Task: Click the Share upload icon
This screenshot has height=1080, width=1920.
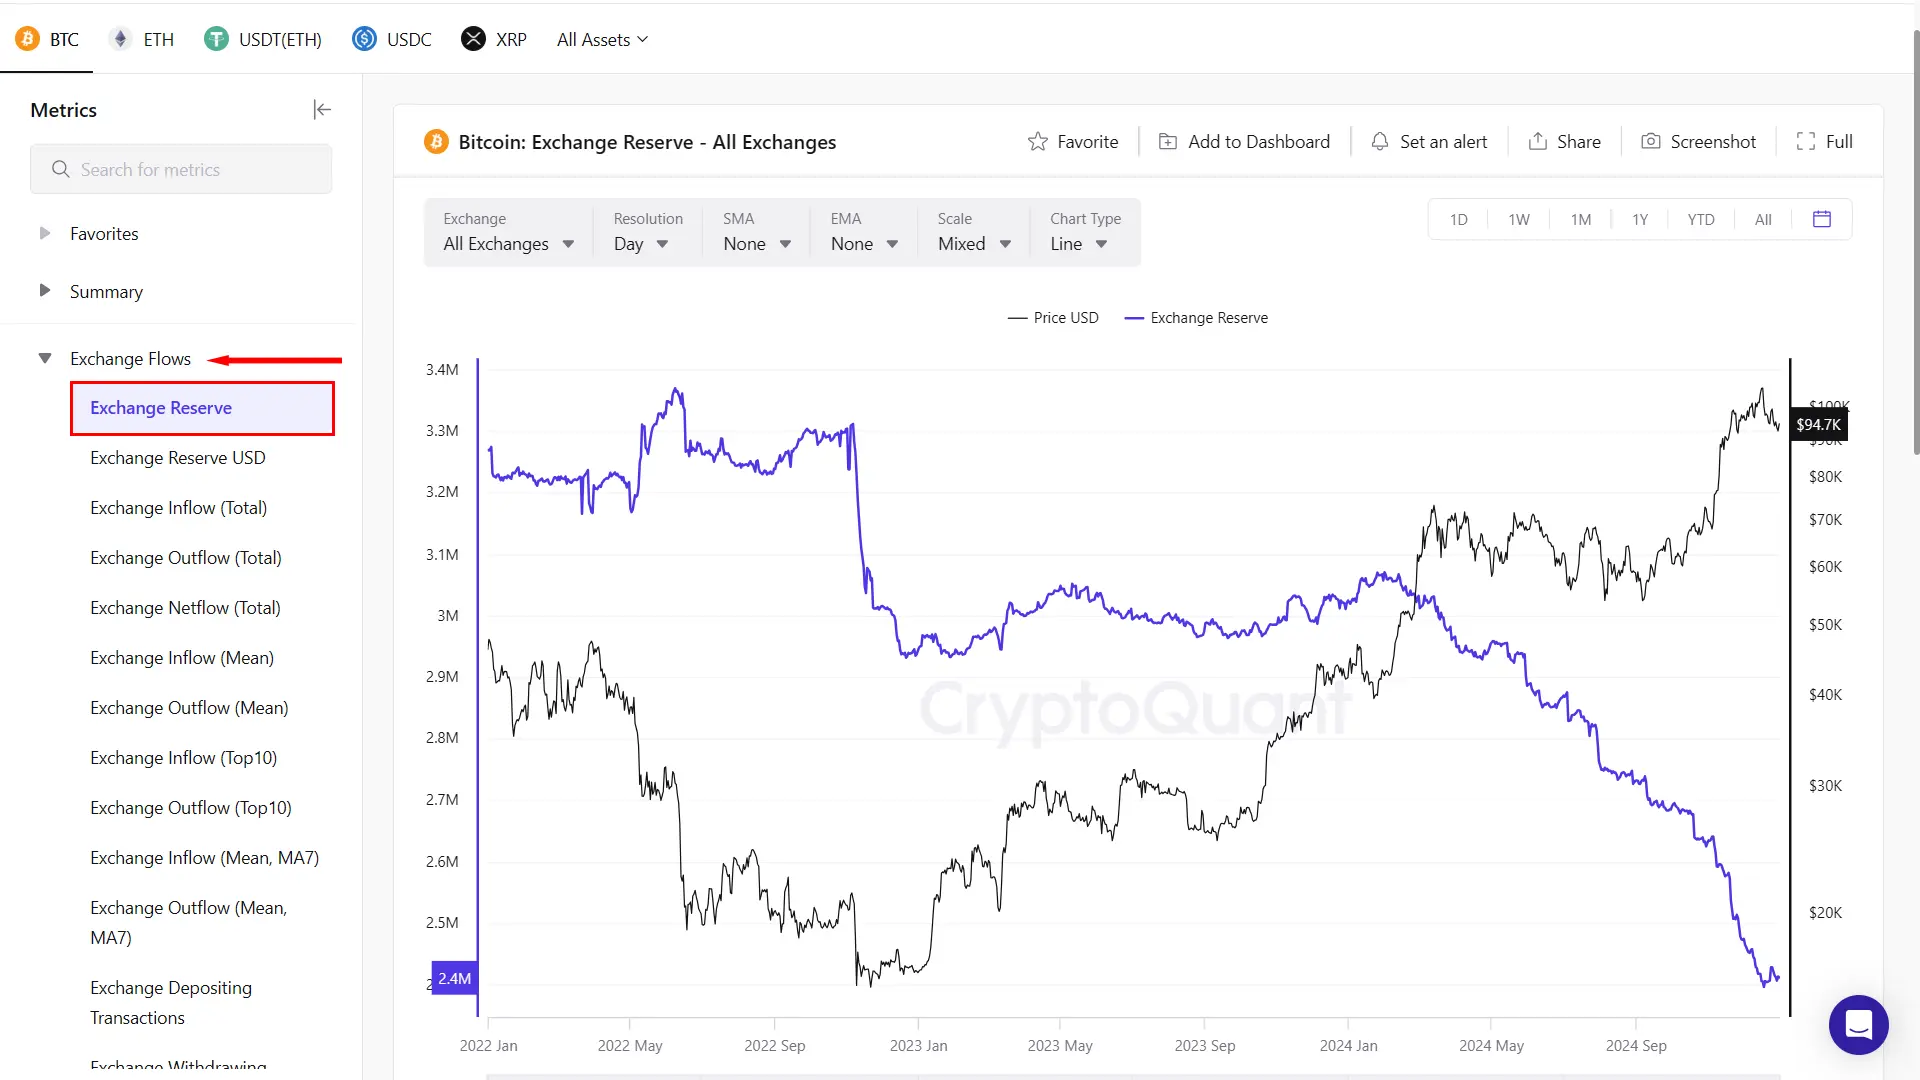Action: click(x=1538, y=142)
